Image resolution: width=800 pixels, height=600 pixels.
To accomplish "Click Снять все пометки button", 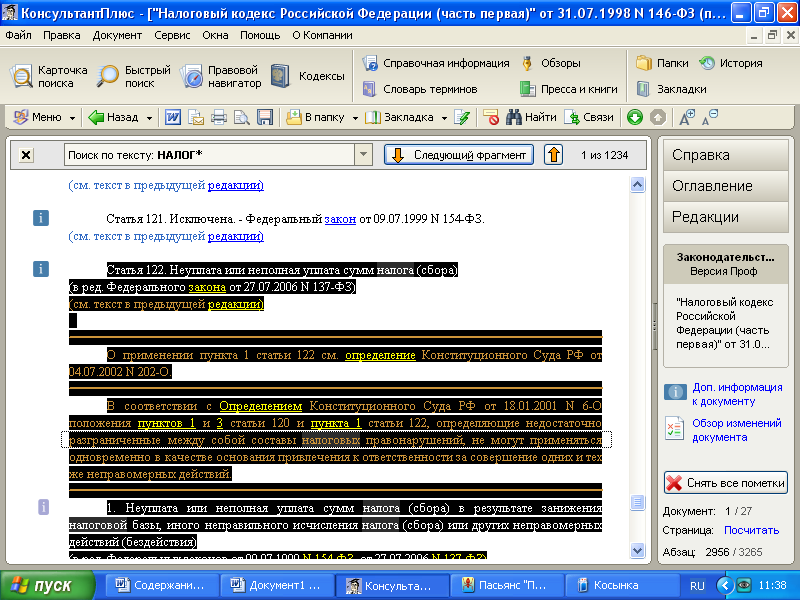I will click(726, 483).
